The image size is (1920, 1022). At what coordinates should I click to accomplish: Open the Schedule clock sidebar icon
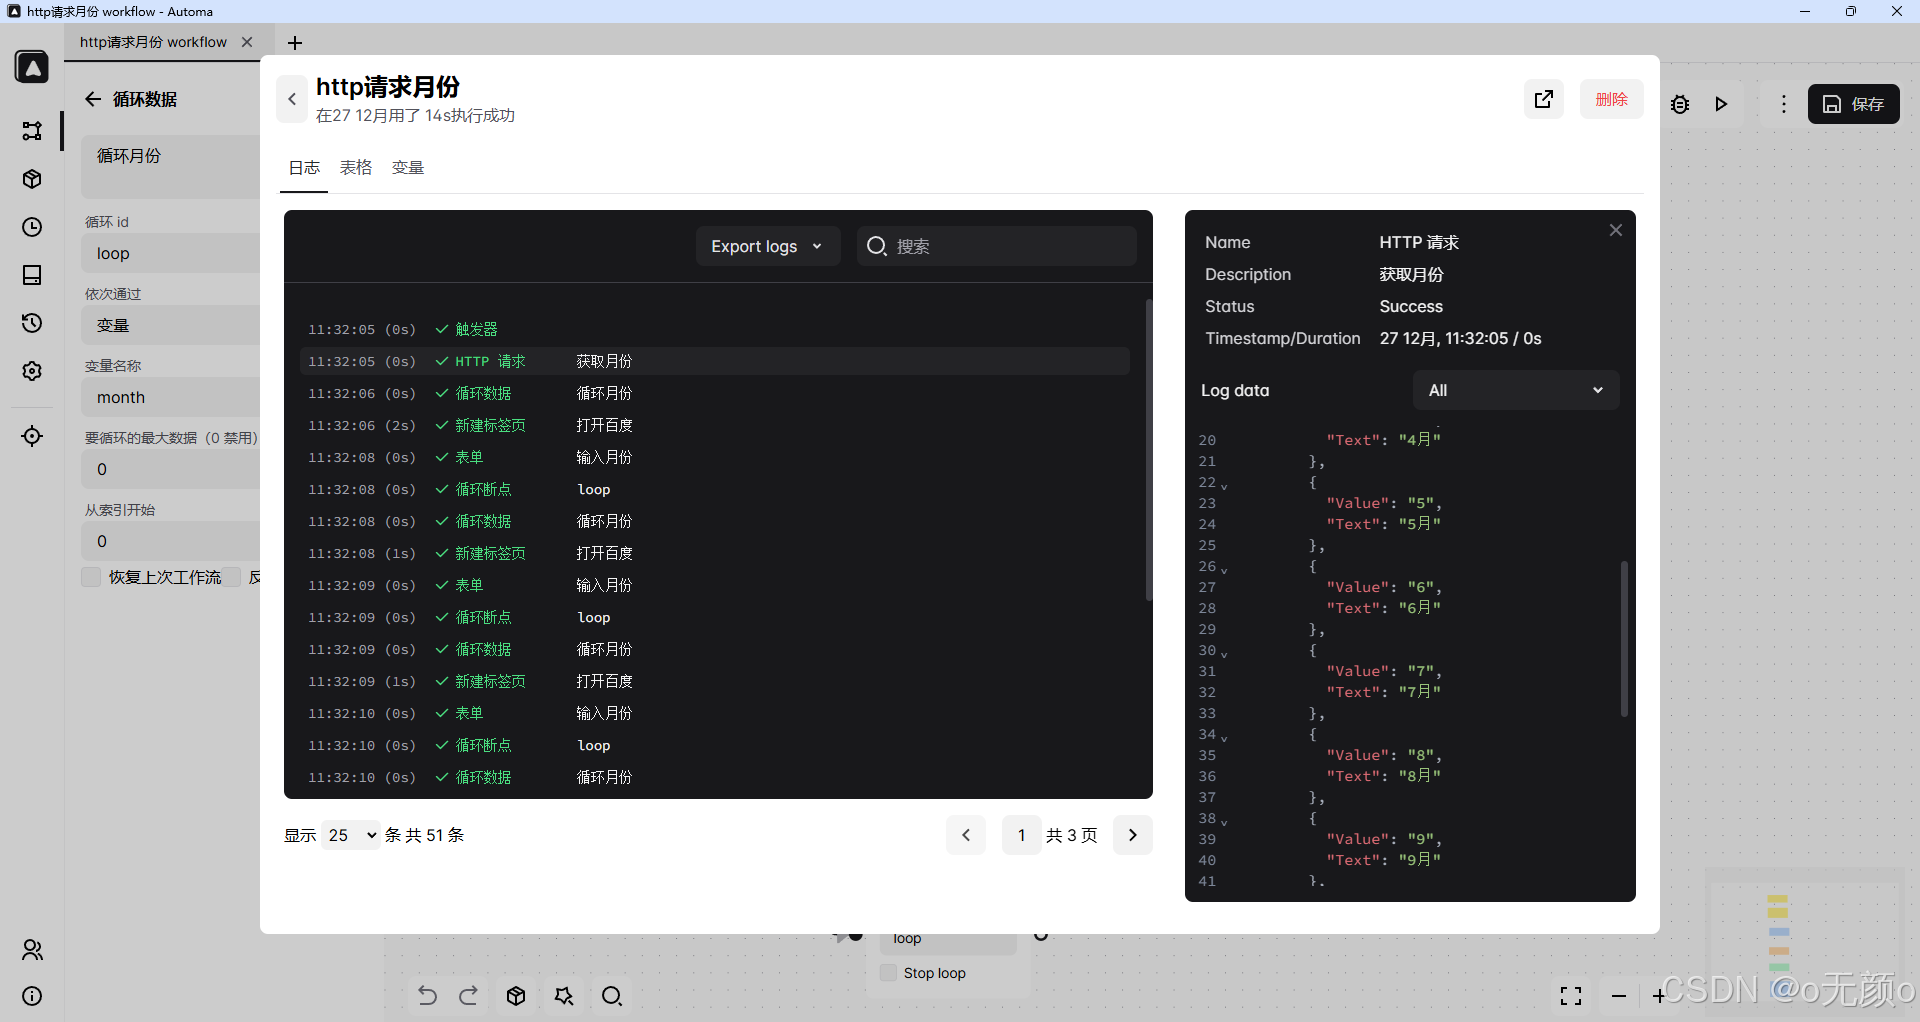(x=32, y=227)
